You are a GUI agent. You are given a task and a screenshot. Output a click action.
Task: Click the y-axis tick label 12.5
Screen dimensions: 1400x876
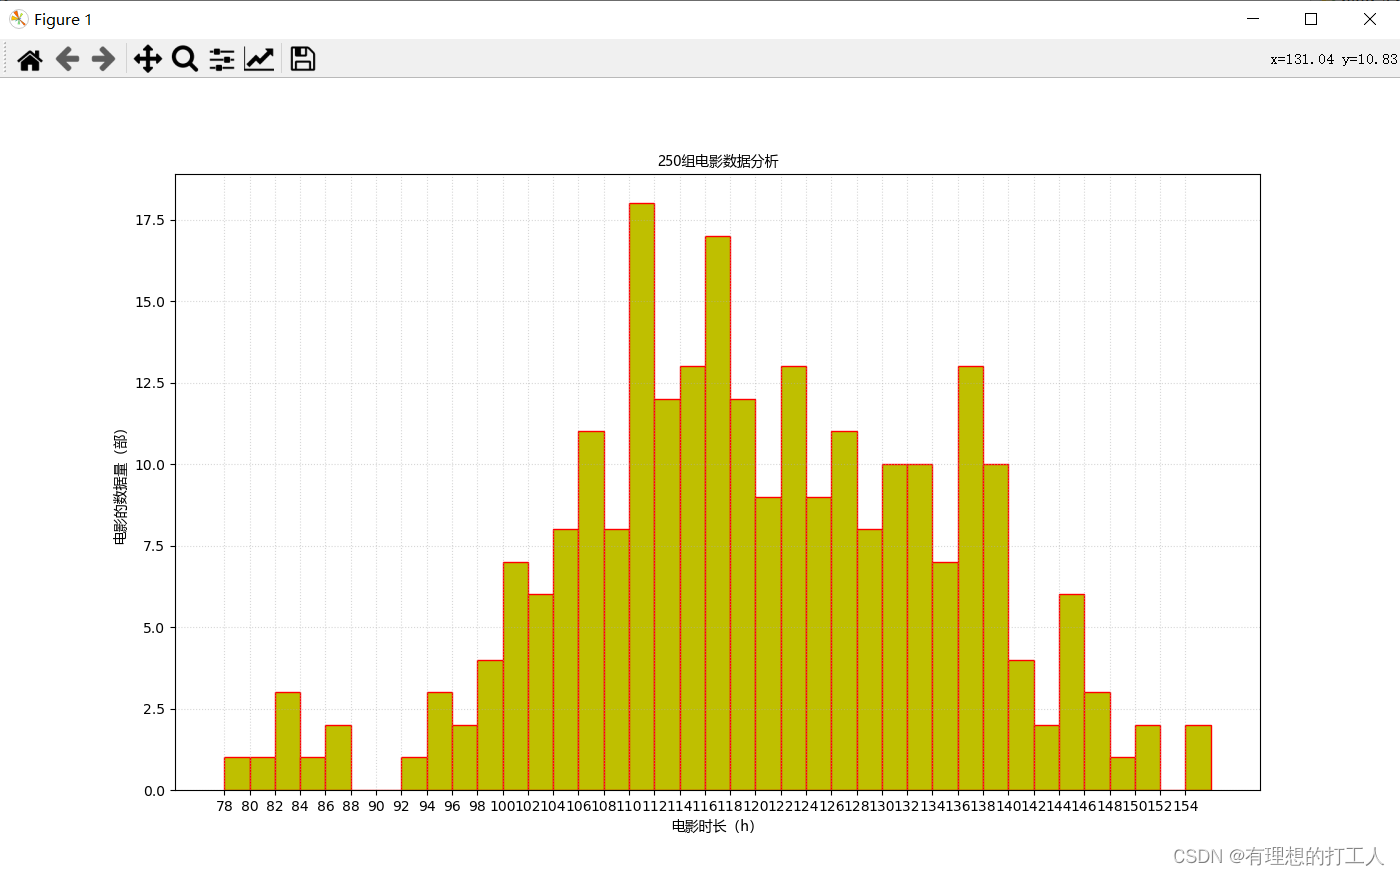click(x=150, y=383)
